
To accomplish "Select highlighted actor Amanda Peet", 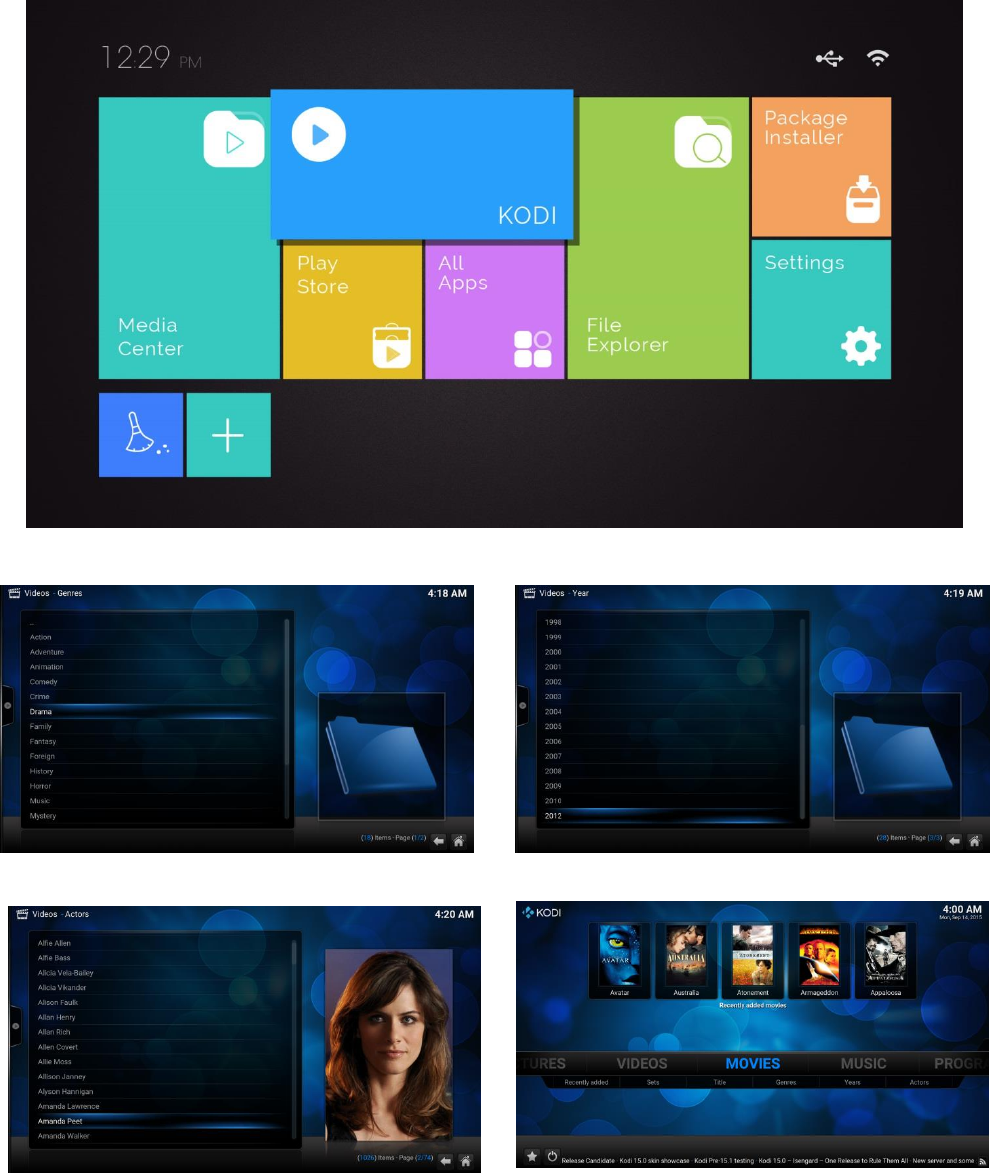I will pyautogui.click(x=161, y=1121).
